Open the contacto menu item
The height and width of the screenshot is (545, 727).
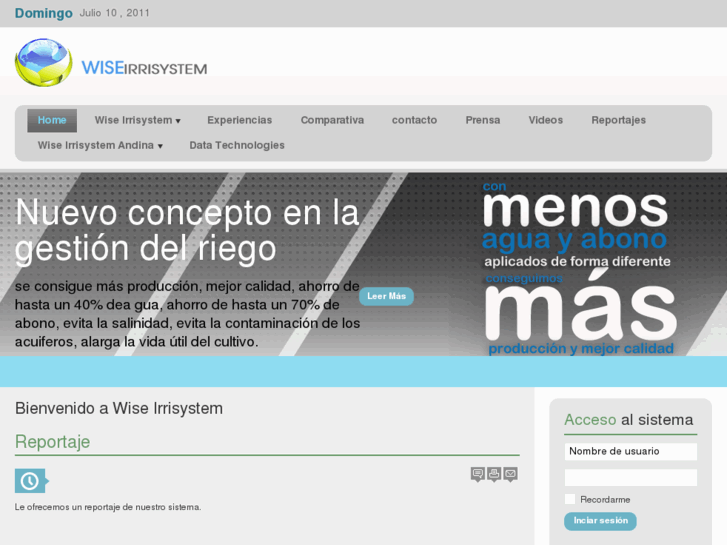coord(414,120)
